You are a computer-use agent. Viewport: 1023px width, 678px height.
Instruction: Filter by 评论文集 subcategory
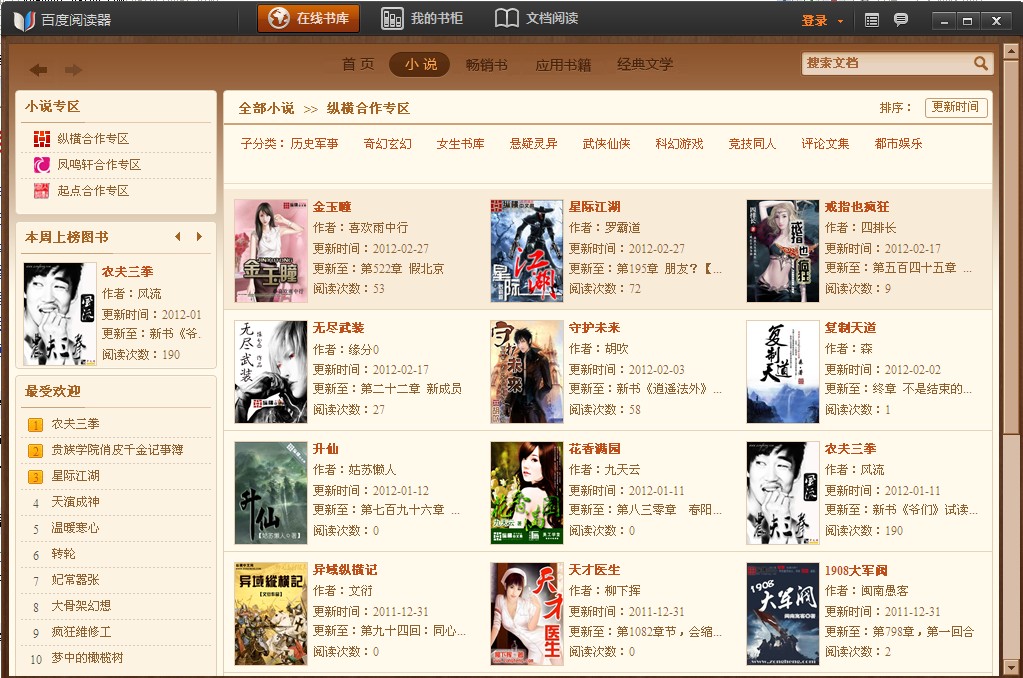[x=825, y=144]
